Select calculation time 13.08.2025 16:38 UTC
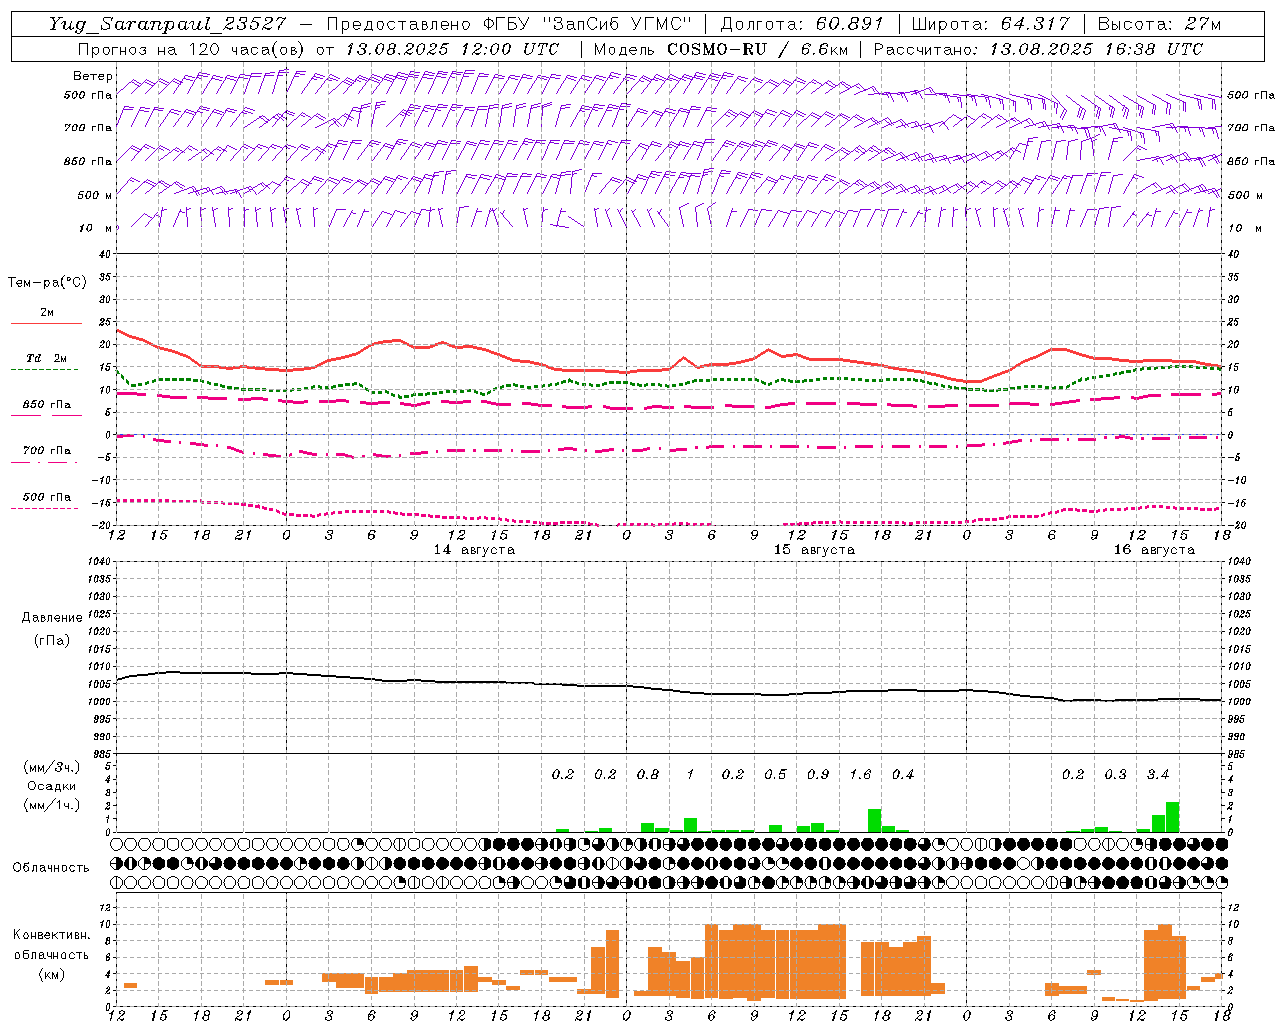The height and width of the screenshot is (1024, 1280). coord(1096,49)
